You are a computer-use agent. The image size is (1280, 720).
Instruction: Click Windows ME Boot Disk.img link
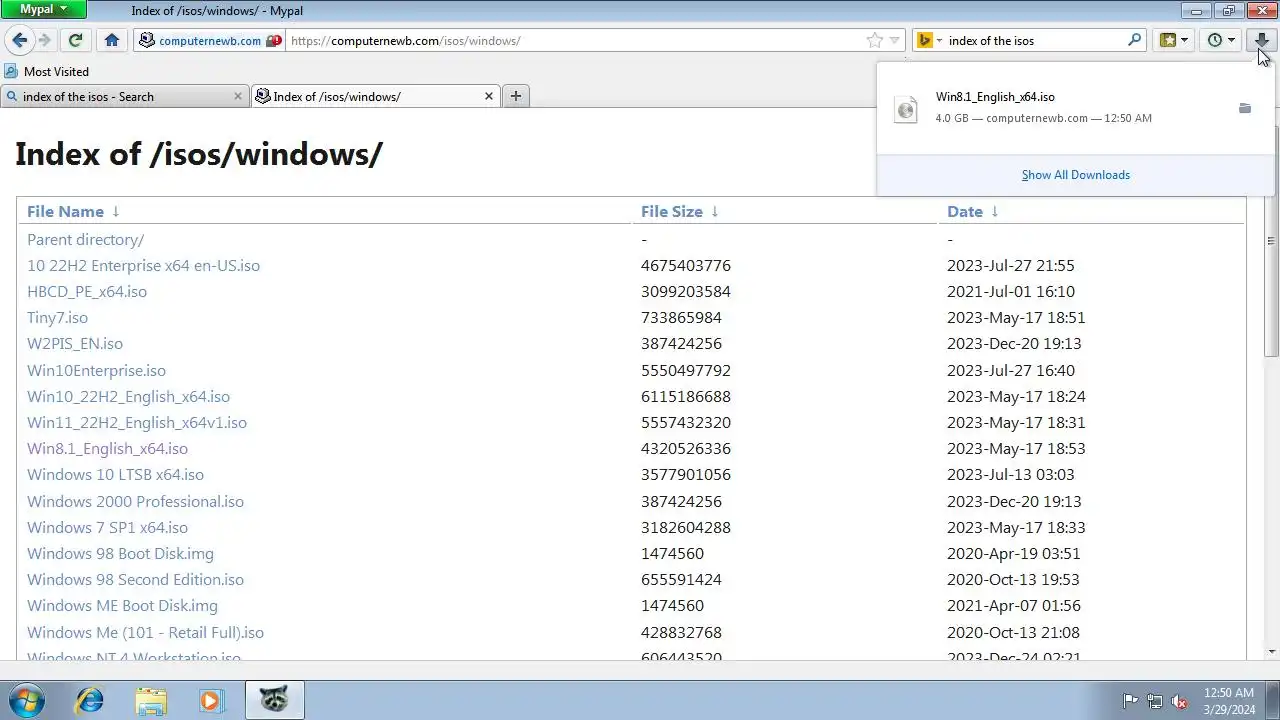122,606
